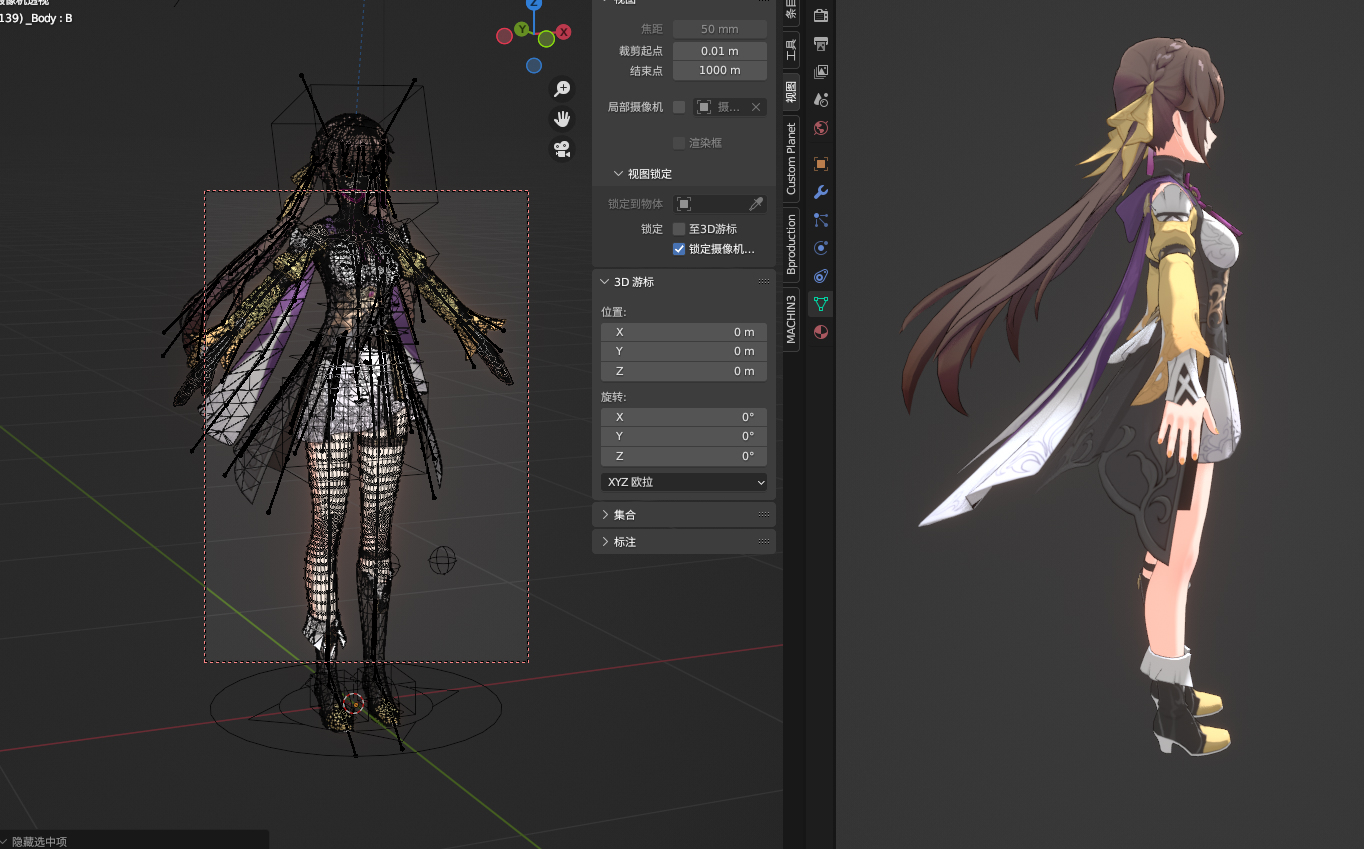Open the Particles properties icon

[821, 220]
